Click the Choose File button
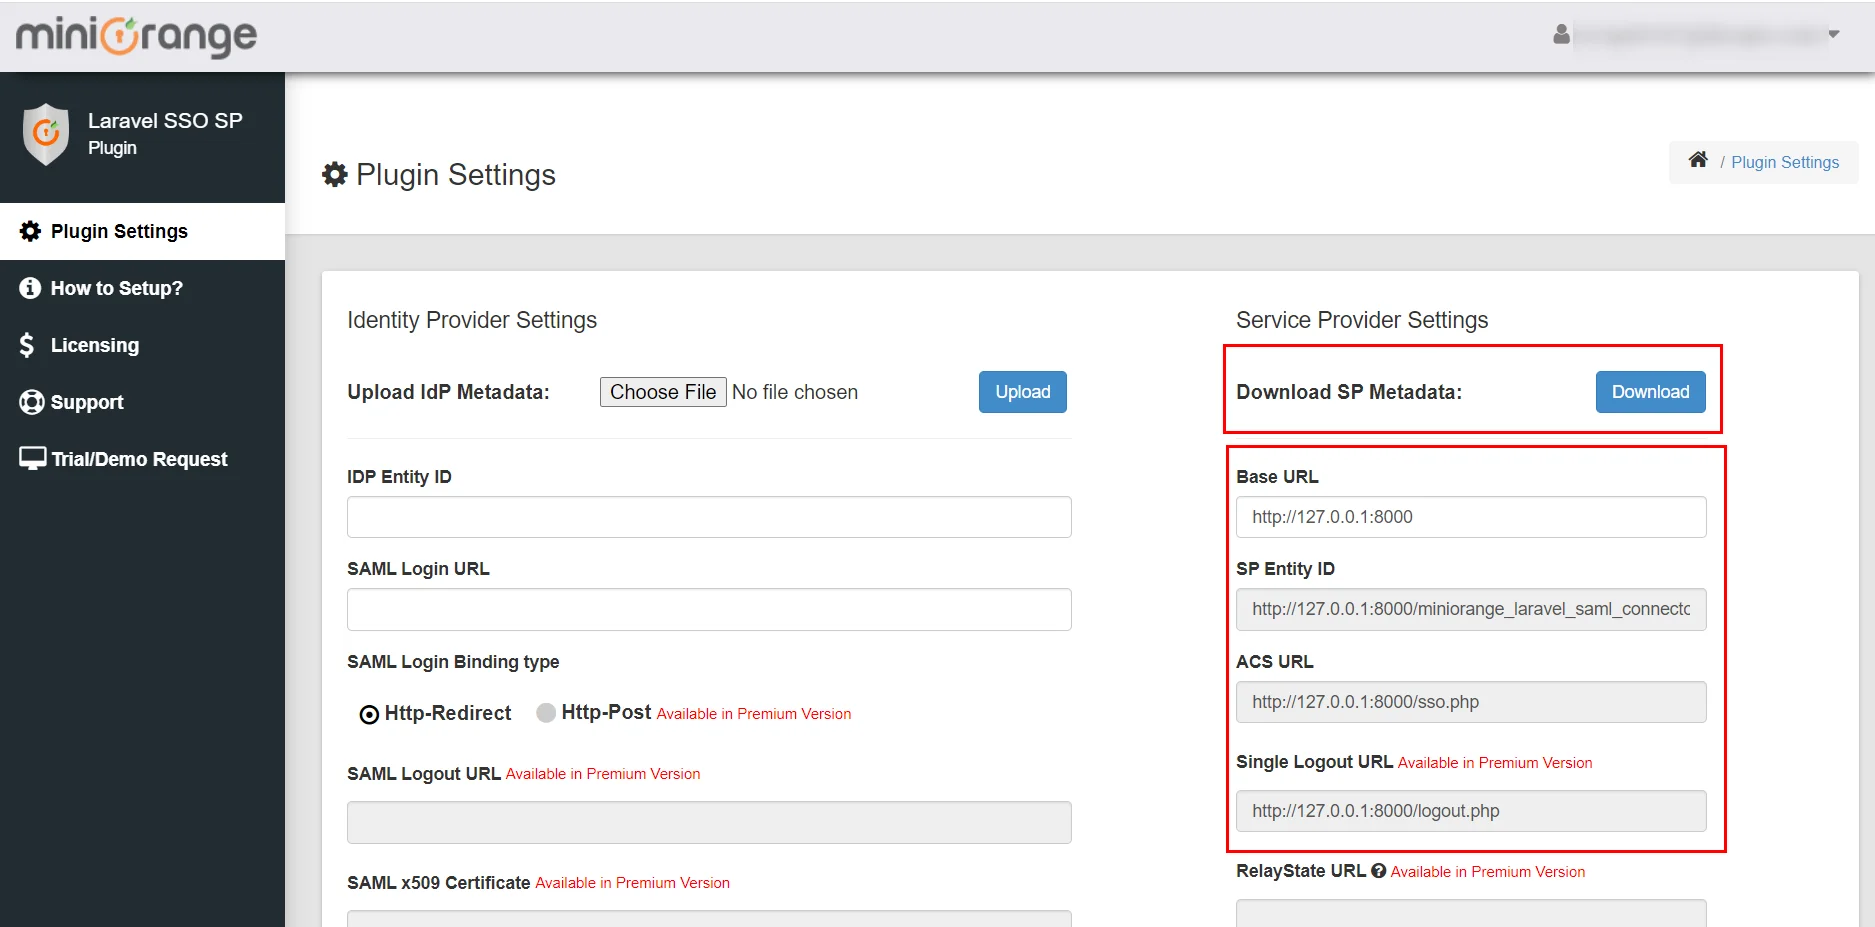Image resolution: width=1875 pixels, height=927 pixels. pyautogui.click(x=663, y=392)
